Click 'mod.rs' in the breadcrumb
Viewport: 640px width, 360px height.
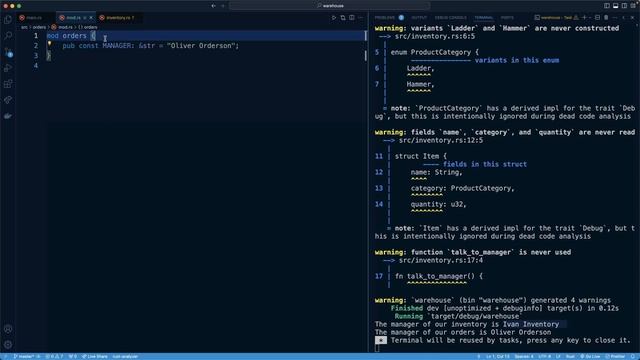(x=65, y=27)
